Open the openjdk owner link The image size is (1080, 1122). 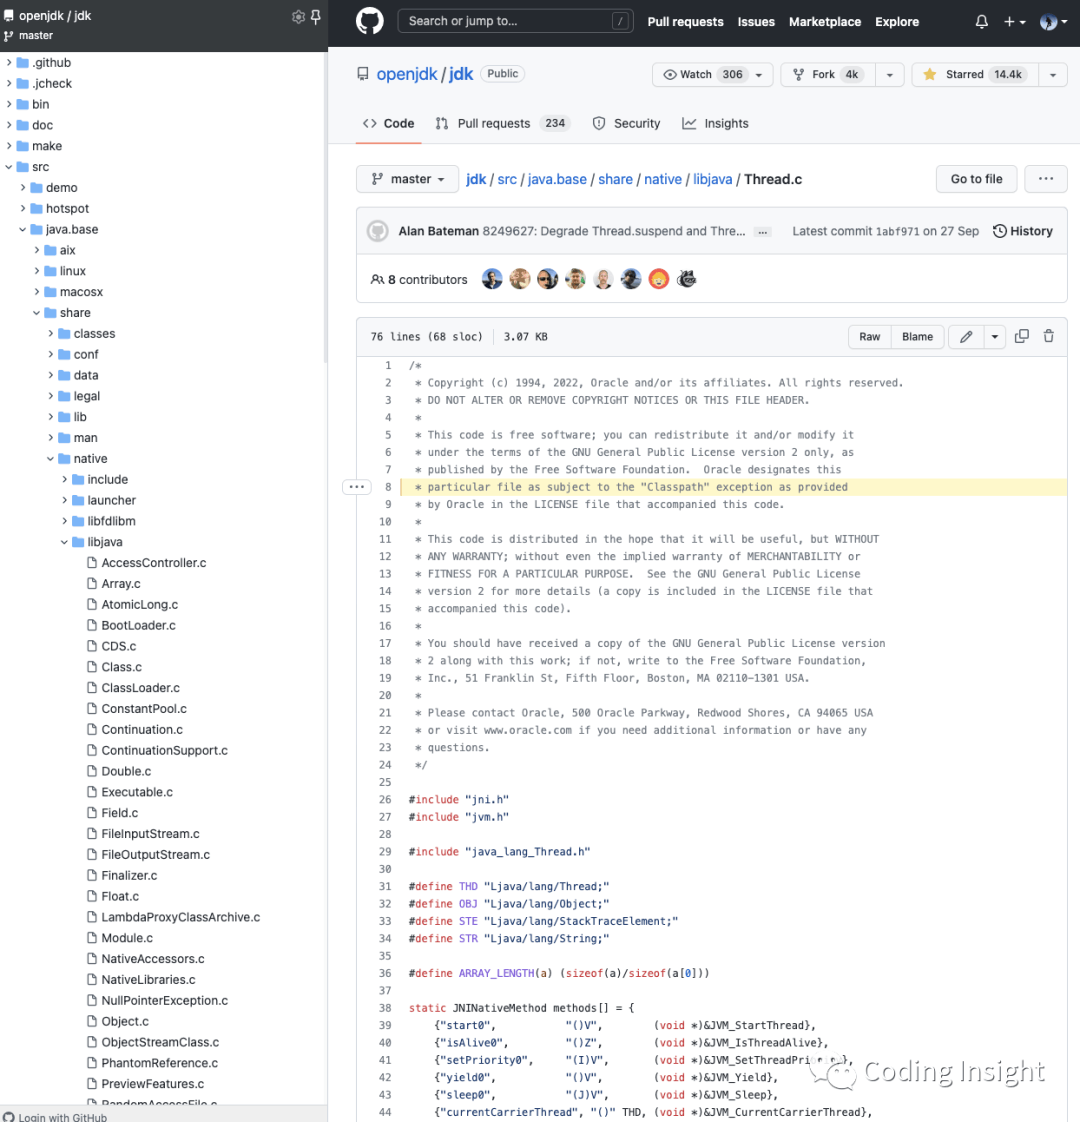point(407,74)
